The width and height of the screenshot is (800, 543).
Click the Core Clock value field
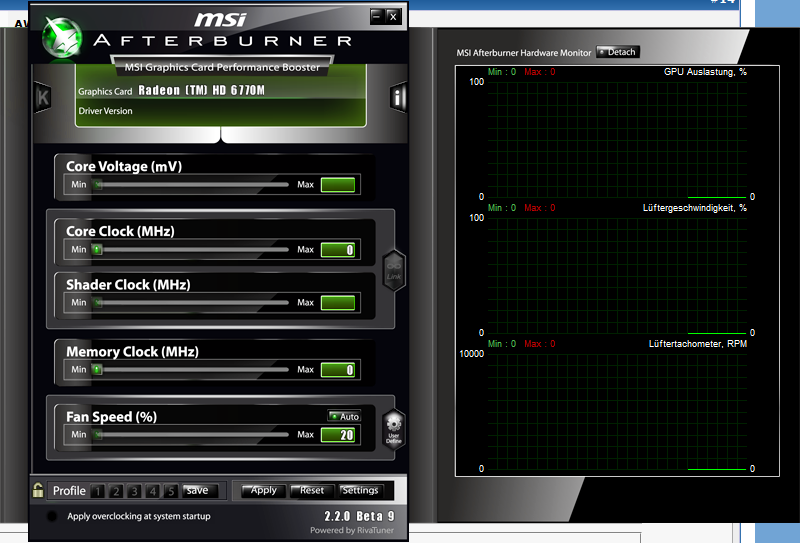click(x=338, y=250)
